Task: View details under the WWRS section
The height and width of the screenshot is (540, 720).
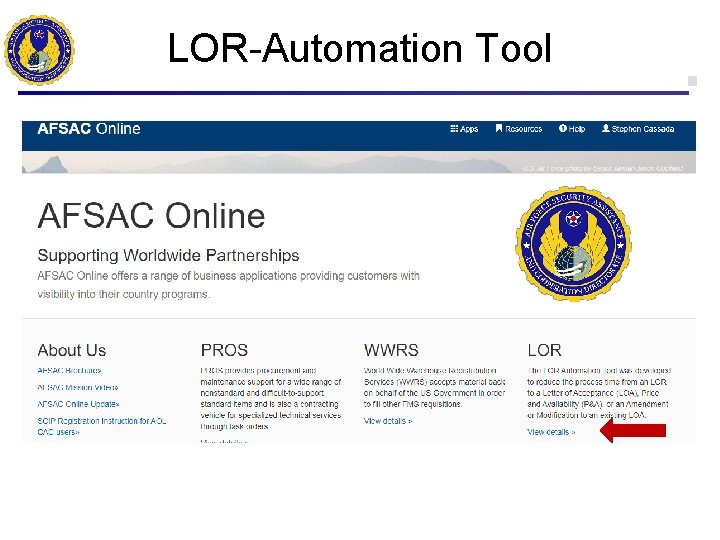Action: click(x=388, y=421)
